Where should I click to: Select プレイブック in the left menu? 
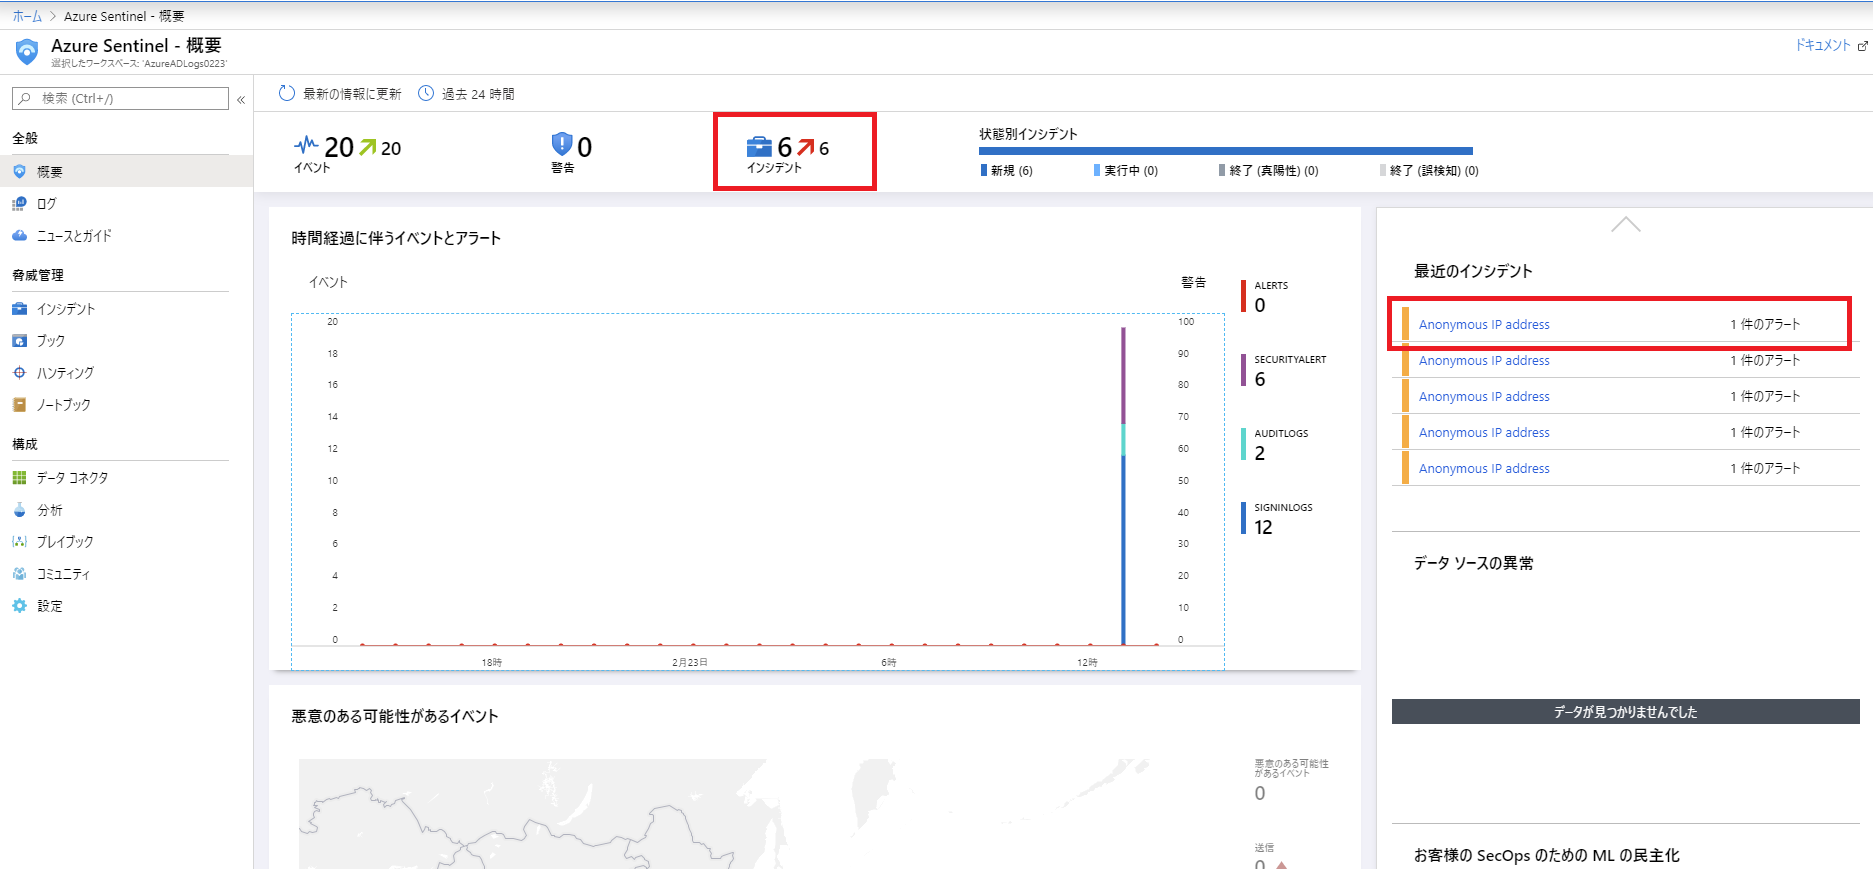[x=126, y=542]
